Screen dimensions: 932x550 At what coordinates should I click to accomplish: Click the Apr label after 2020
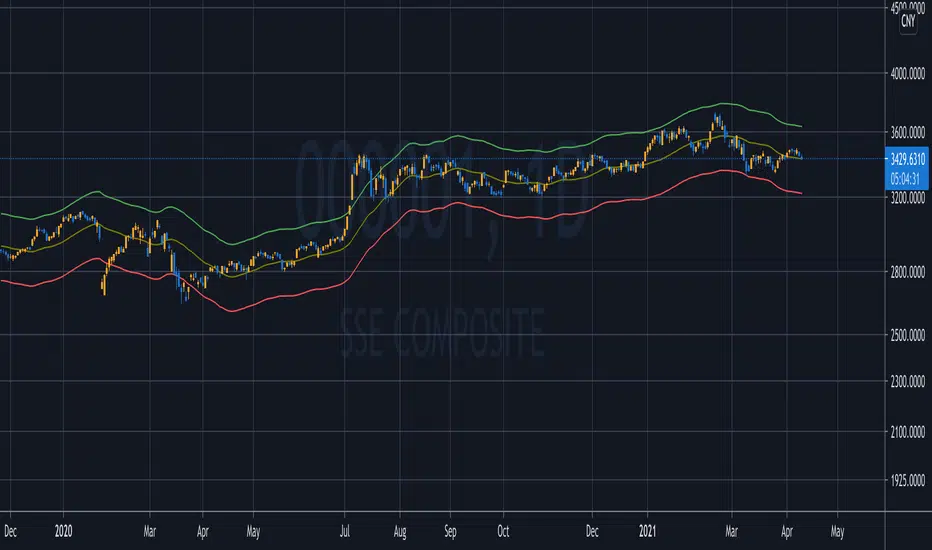pyautogui.click(x=203, y=532)
